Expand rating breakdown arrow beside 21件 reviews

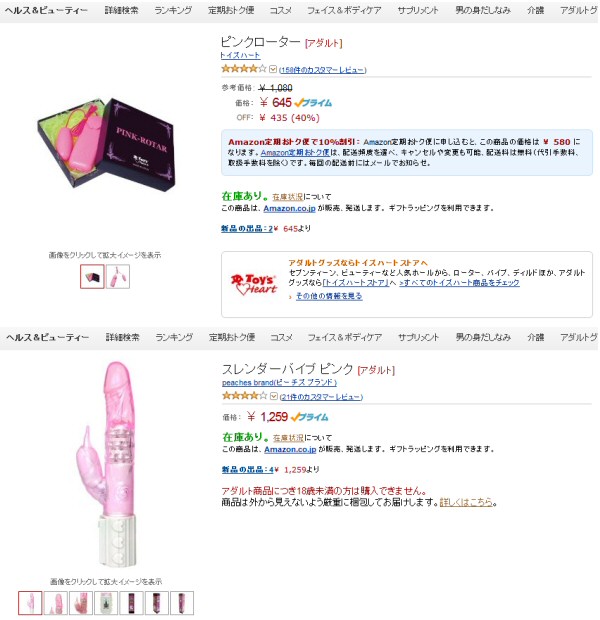[274, 396]
